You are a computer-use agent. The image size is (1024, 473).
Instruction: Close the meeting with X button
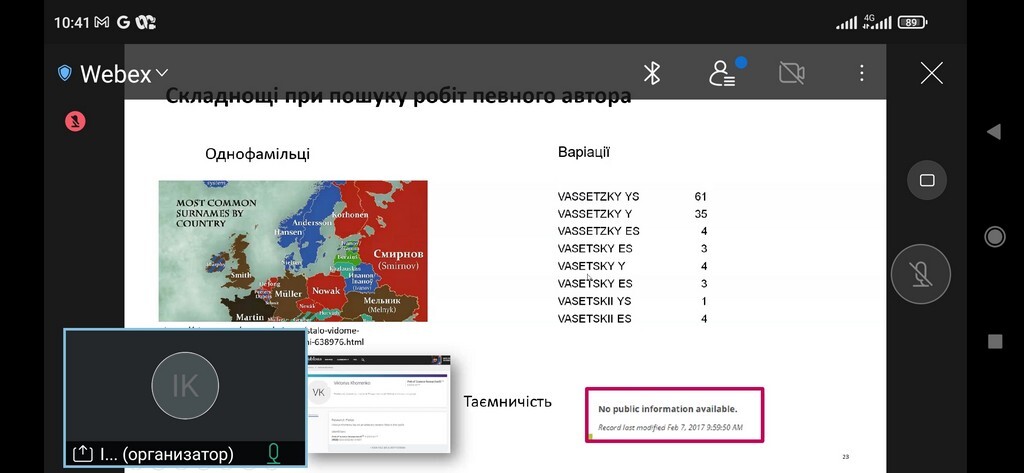931,73
